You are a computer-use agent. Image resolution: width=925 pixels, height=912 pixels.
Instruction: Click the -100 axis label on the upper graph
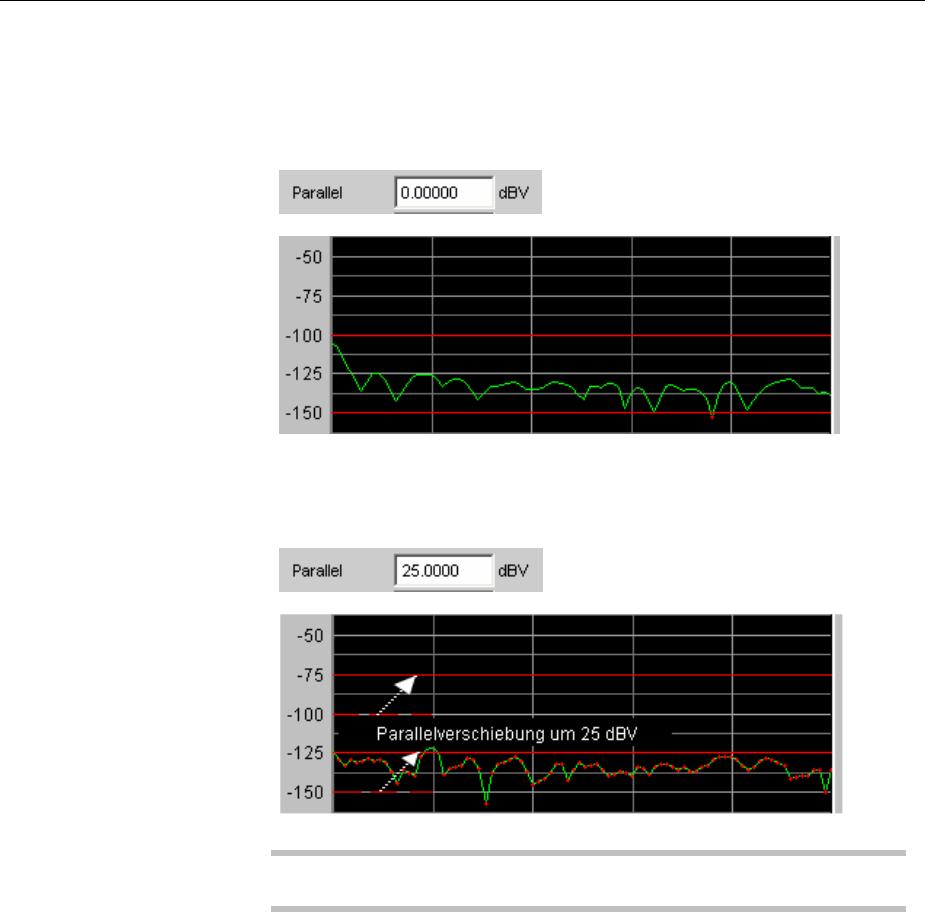click(x=304, y=336)
